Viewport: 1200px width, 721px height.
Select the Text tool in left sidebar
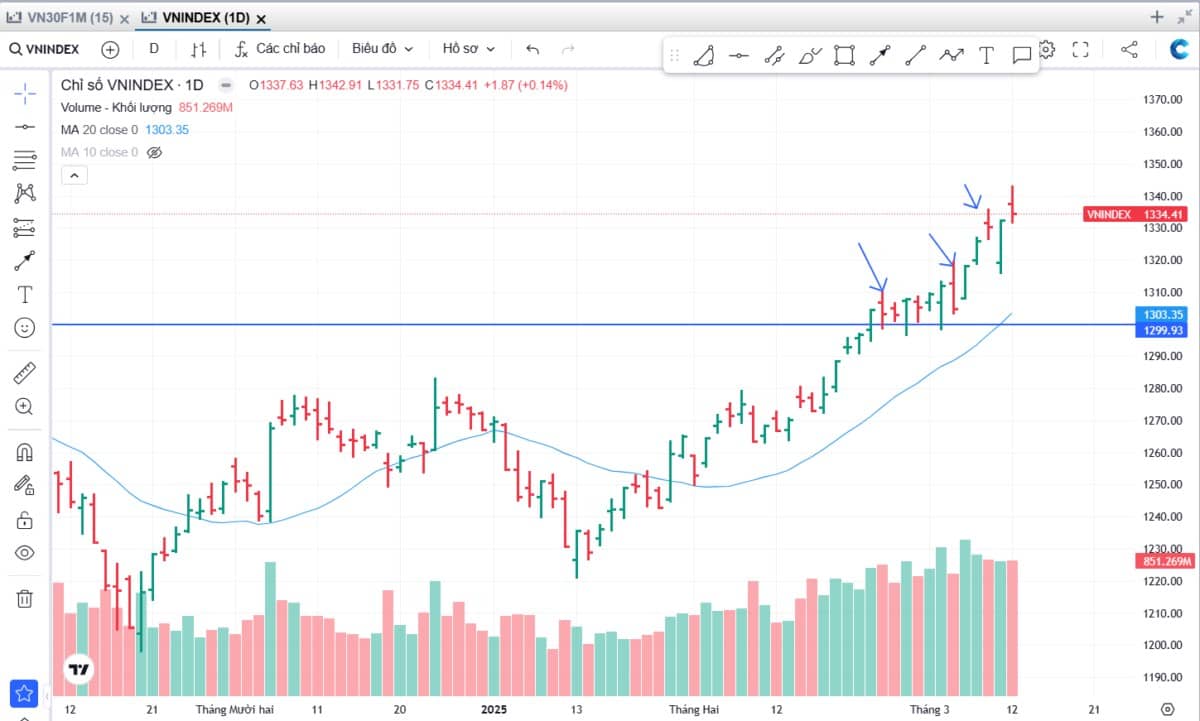click(x=25, y=295)
